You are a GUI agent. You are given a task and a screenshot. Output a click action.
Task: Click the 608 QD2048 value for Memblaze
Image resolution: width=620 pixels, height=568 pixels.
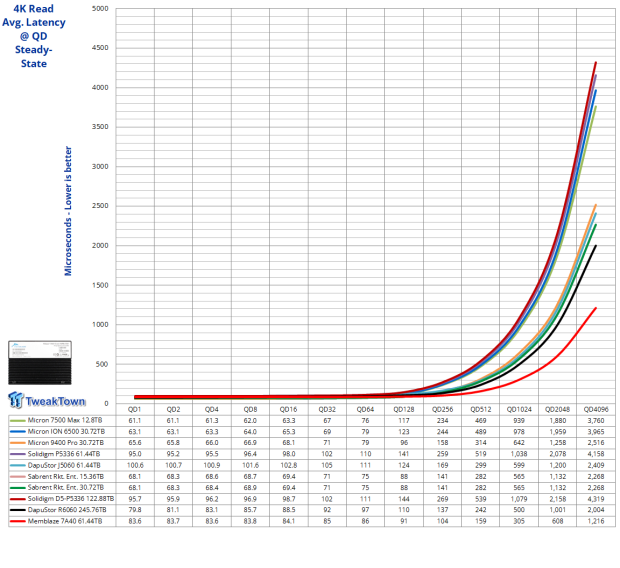pos(558,521)
